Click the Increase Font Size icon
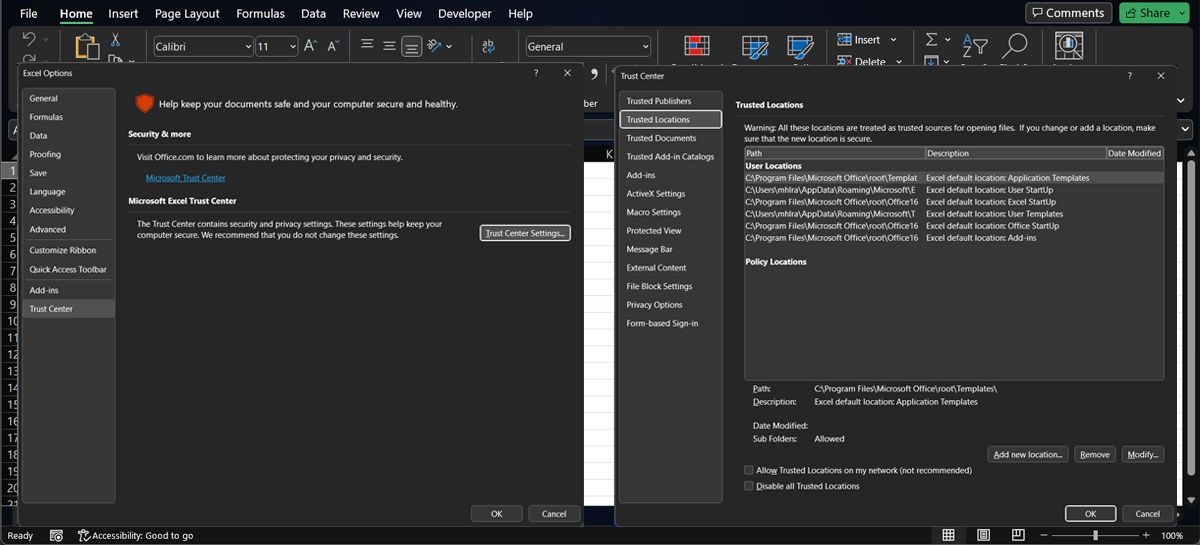The height and width of the screenshot is (545, 1200). [310, 46]
